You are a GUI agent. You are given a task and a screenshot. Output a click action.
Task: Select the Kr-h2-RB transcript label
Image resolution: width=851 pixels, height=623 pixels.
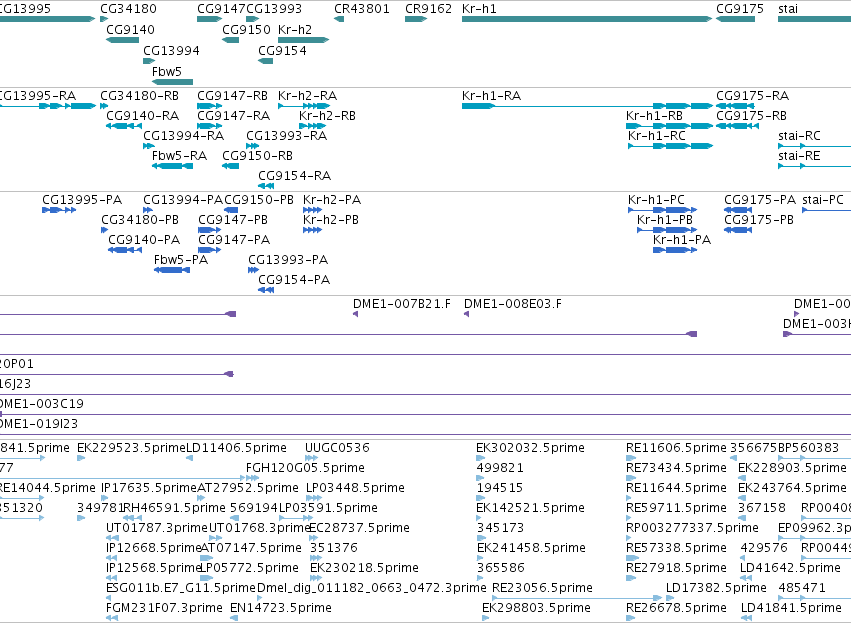(x=327, y=116)
